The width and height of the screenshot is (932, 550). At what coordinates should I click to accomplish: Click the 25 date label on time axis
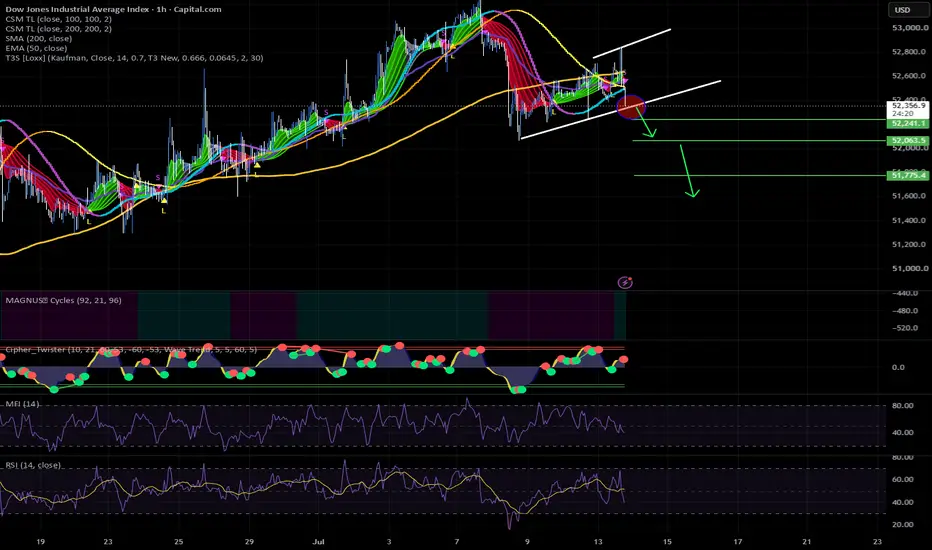pyautogui.click(x=179, y=542)
